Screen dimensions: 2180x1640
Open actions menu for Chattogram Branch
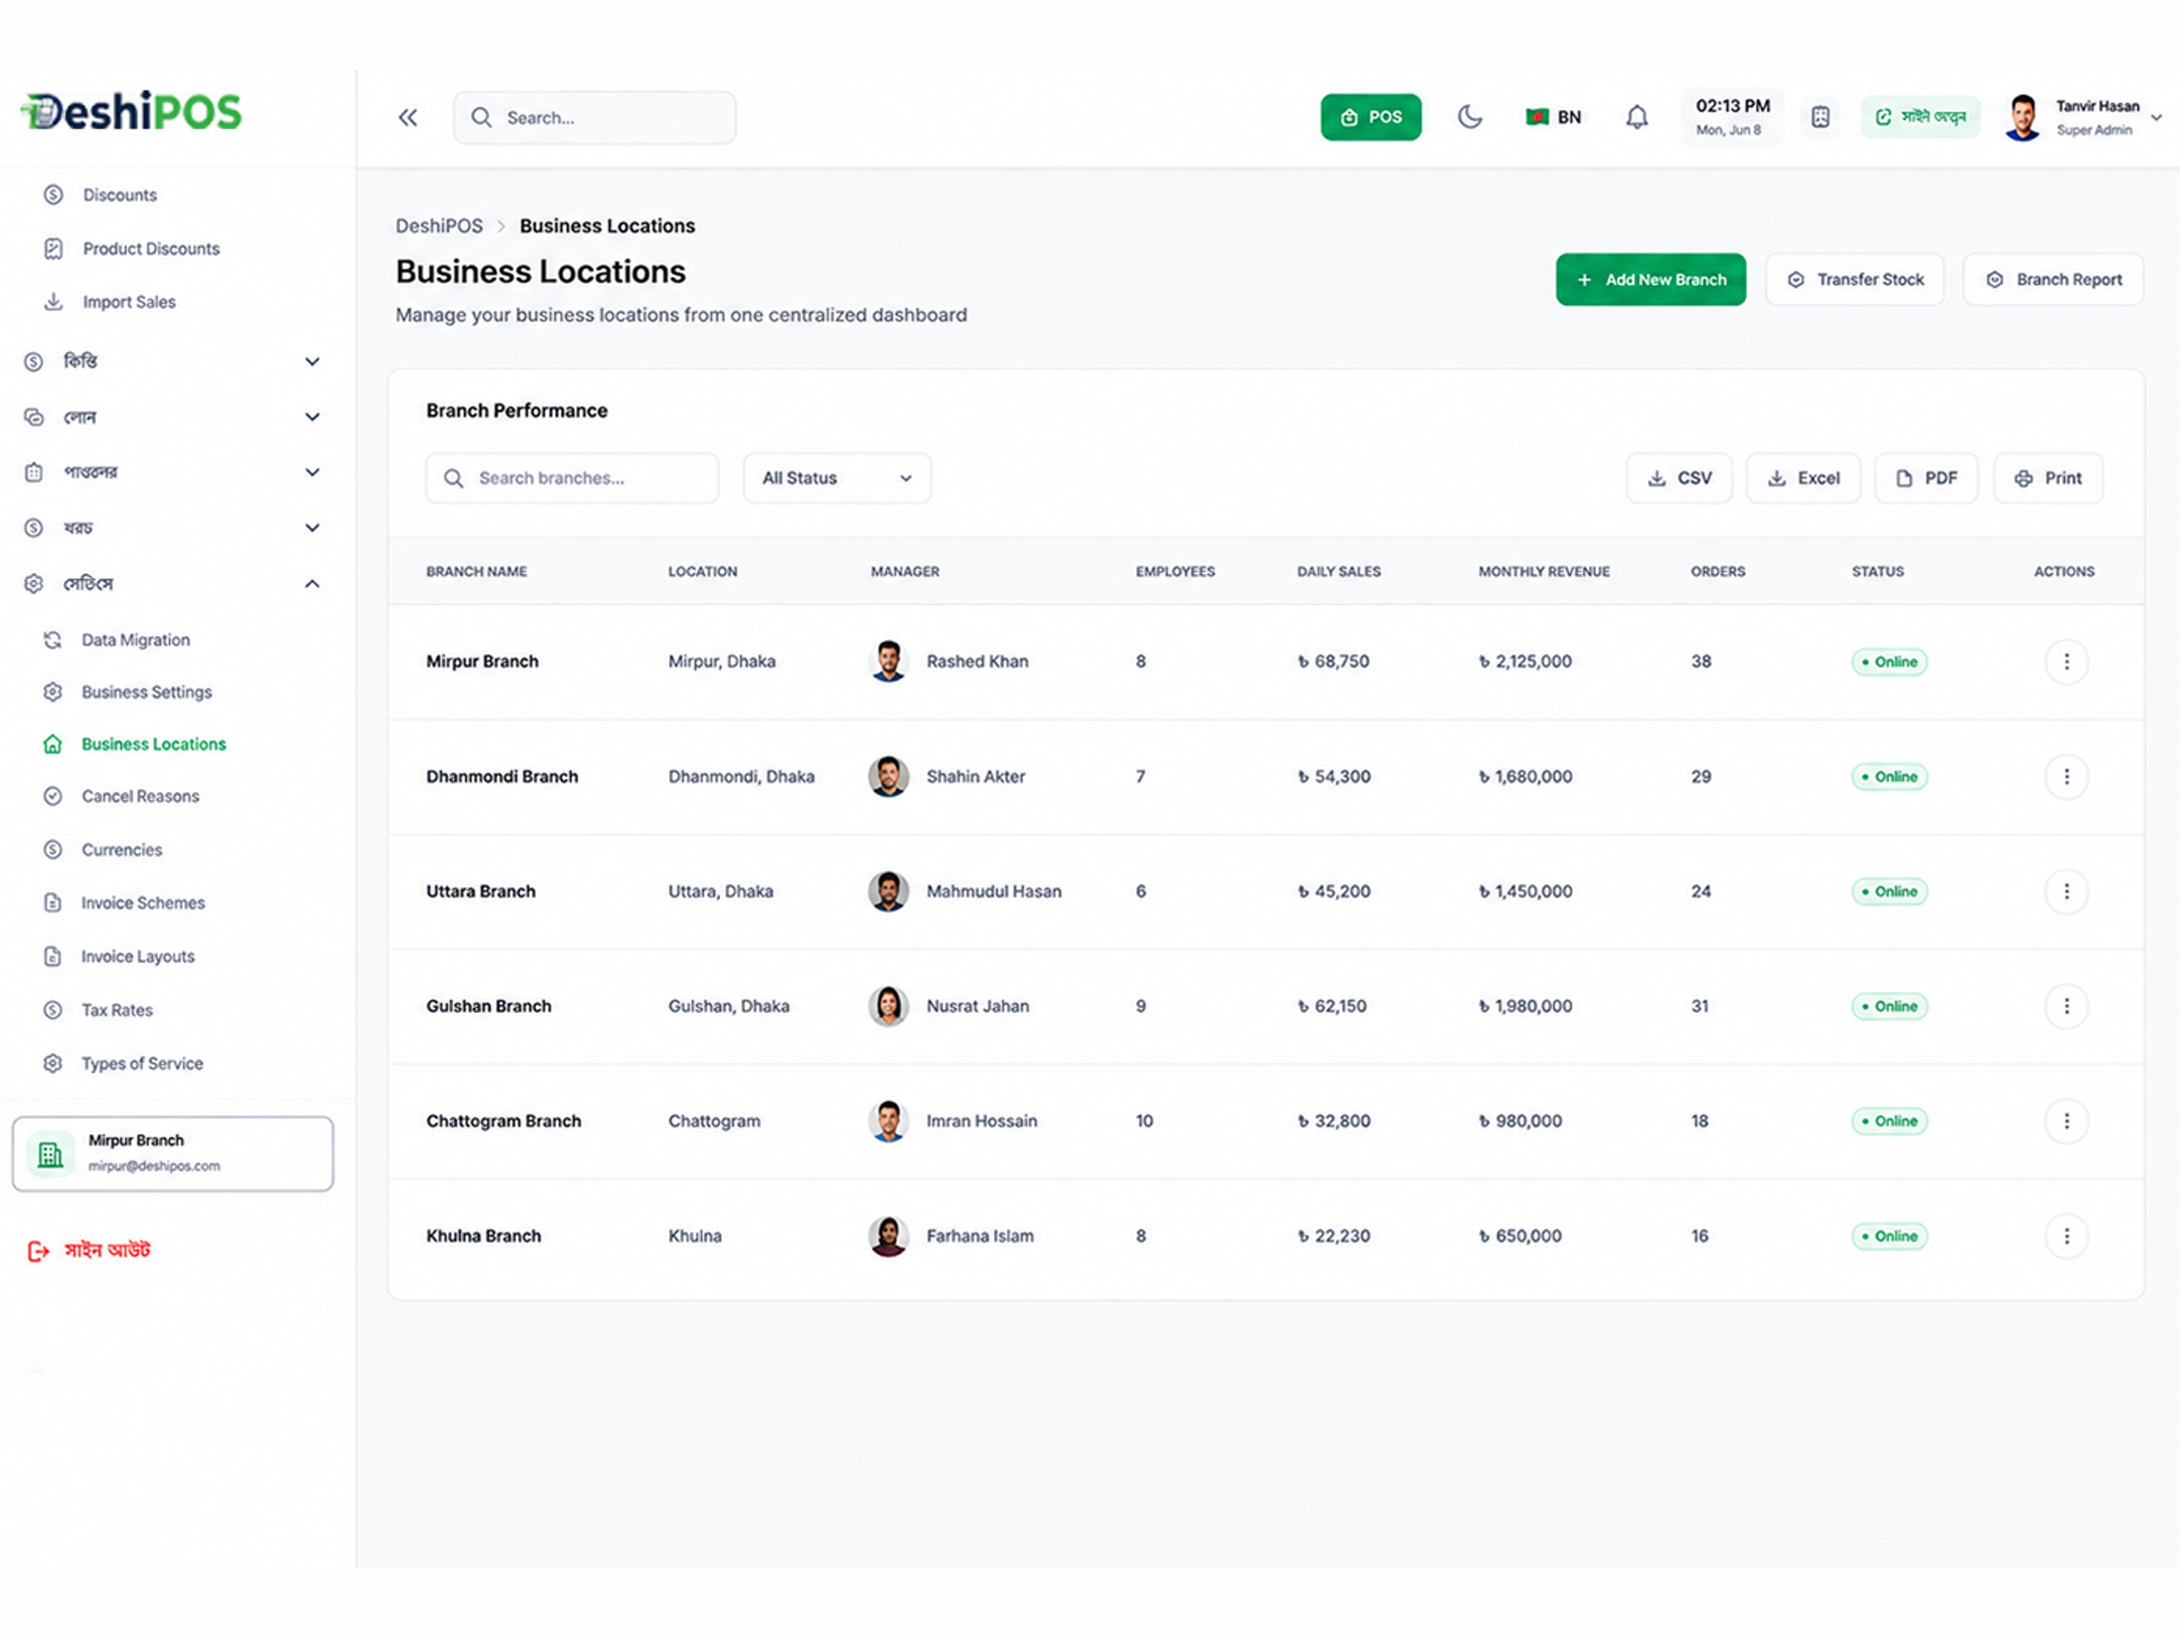[x=2066, y=1122]
